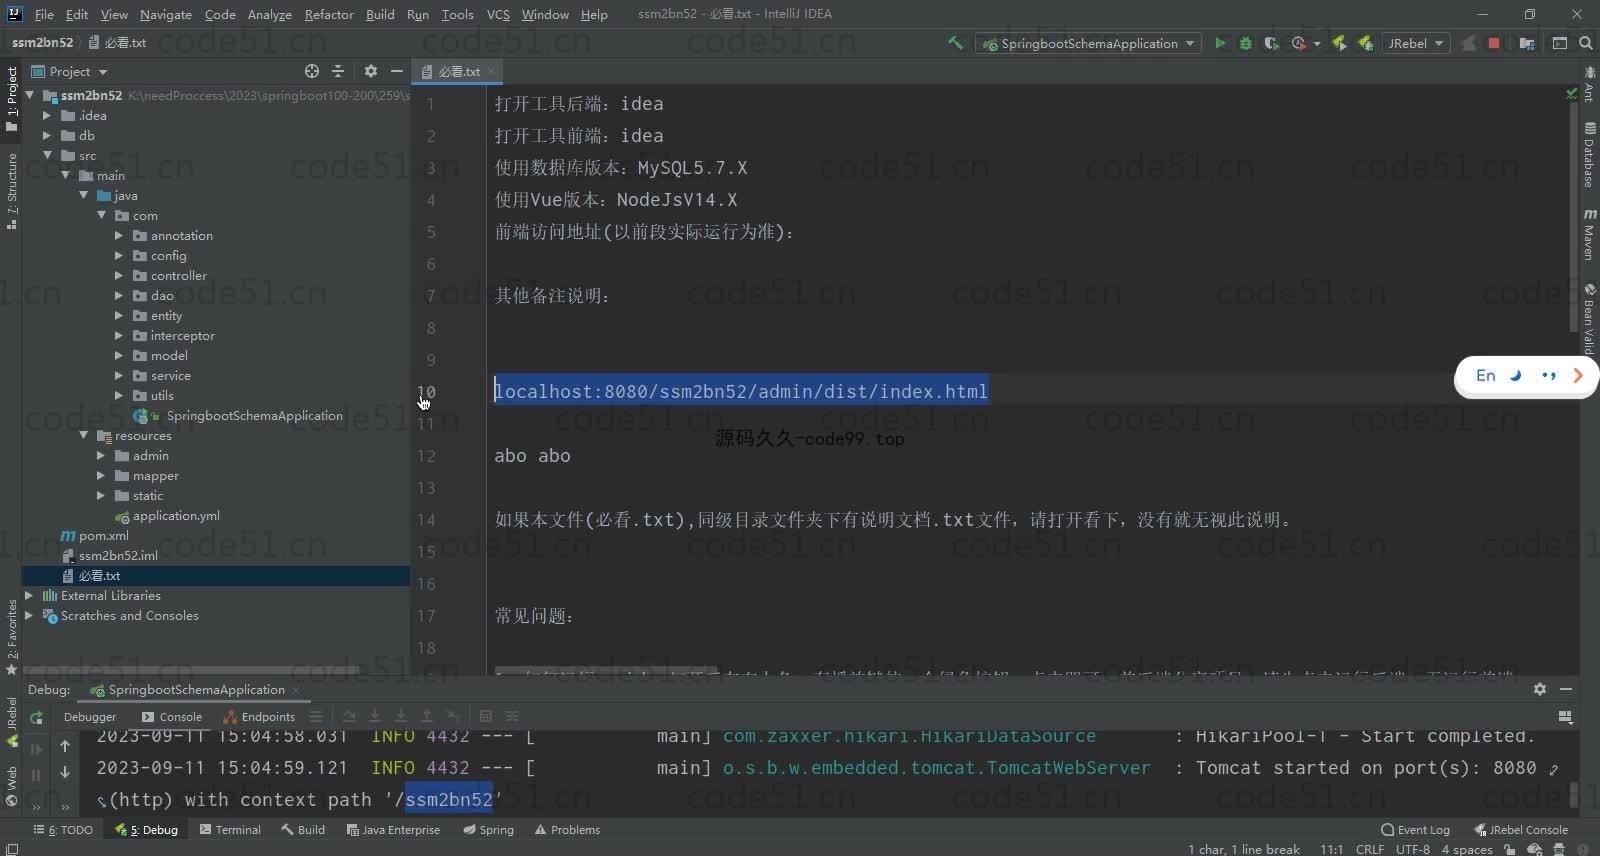Start debugging with the green bug icon

point(1245,43)
